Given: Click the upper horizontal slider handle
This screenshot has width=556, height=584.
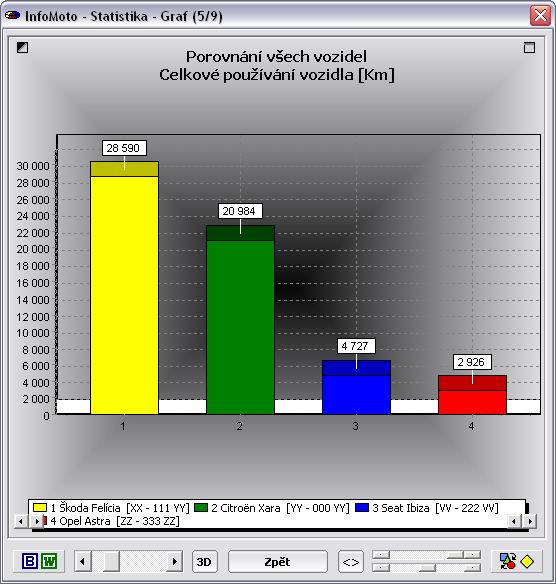Looking at the screenshot, I should 455,555.
